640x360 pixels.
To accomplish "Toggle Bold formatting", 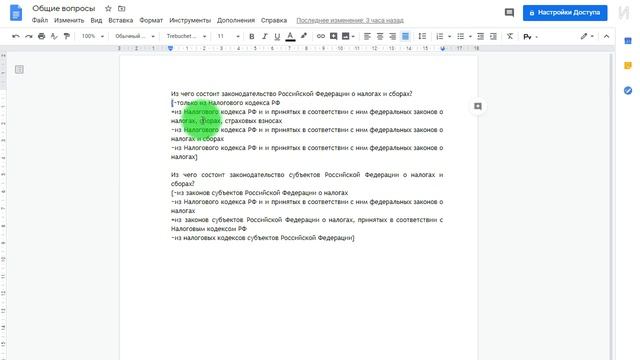I will (x=252, y=36).
